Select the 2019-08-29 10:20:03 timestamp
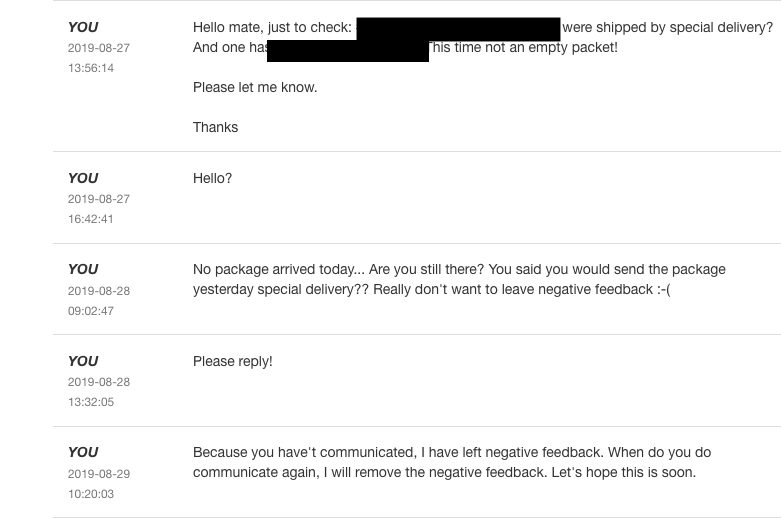Viewport: 781px width, 519px height. click(99, 484)
